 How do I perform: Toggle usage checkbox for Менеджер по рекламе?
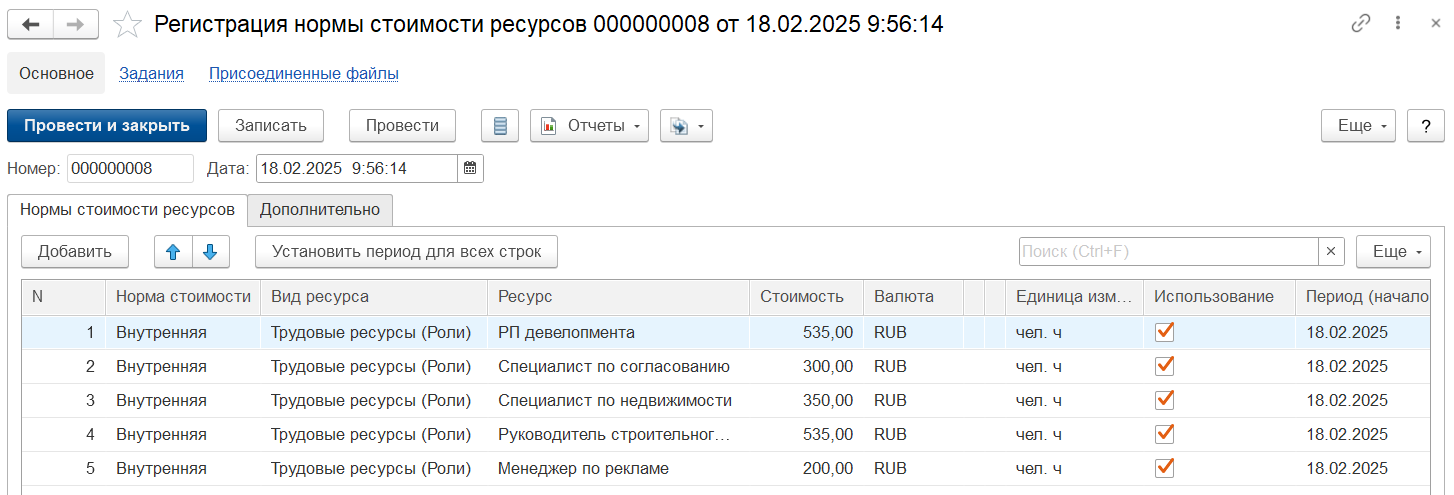coord(1164,468)
